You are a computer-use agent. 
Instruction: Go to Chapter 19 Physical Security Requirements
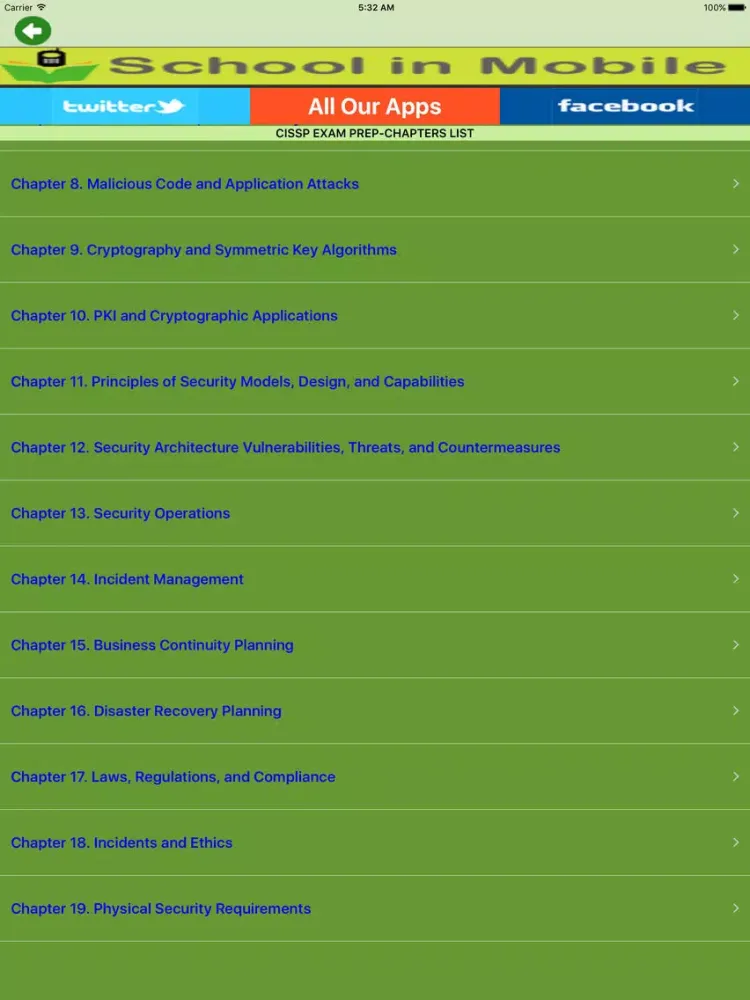coord(161,909)
